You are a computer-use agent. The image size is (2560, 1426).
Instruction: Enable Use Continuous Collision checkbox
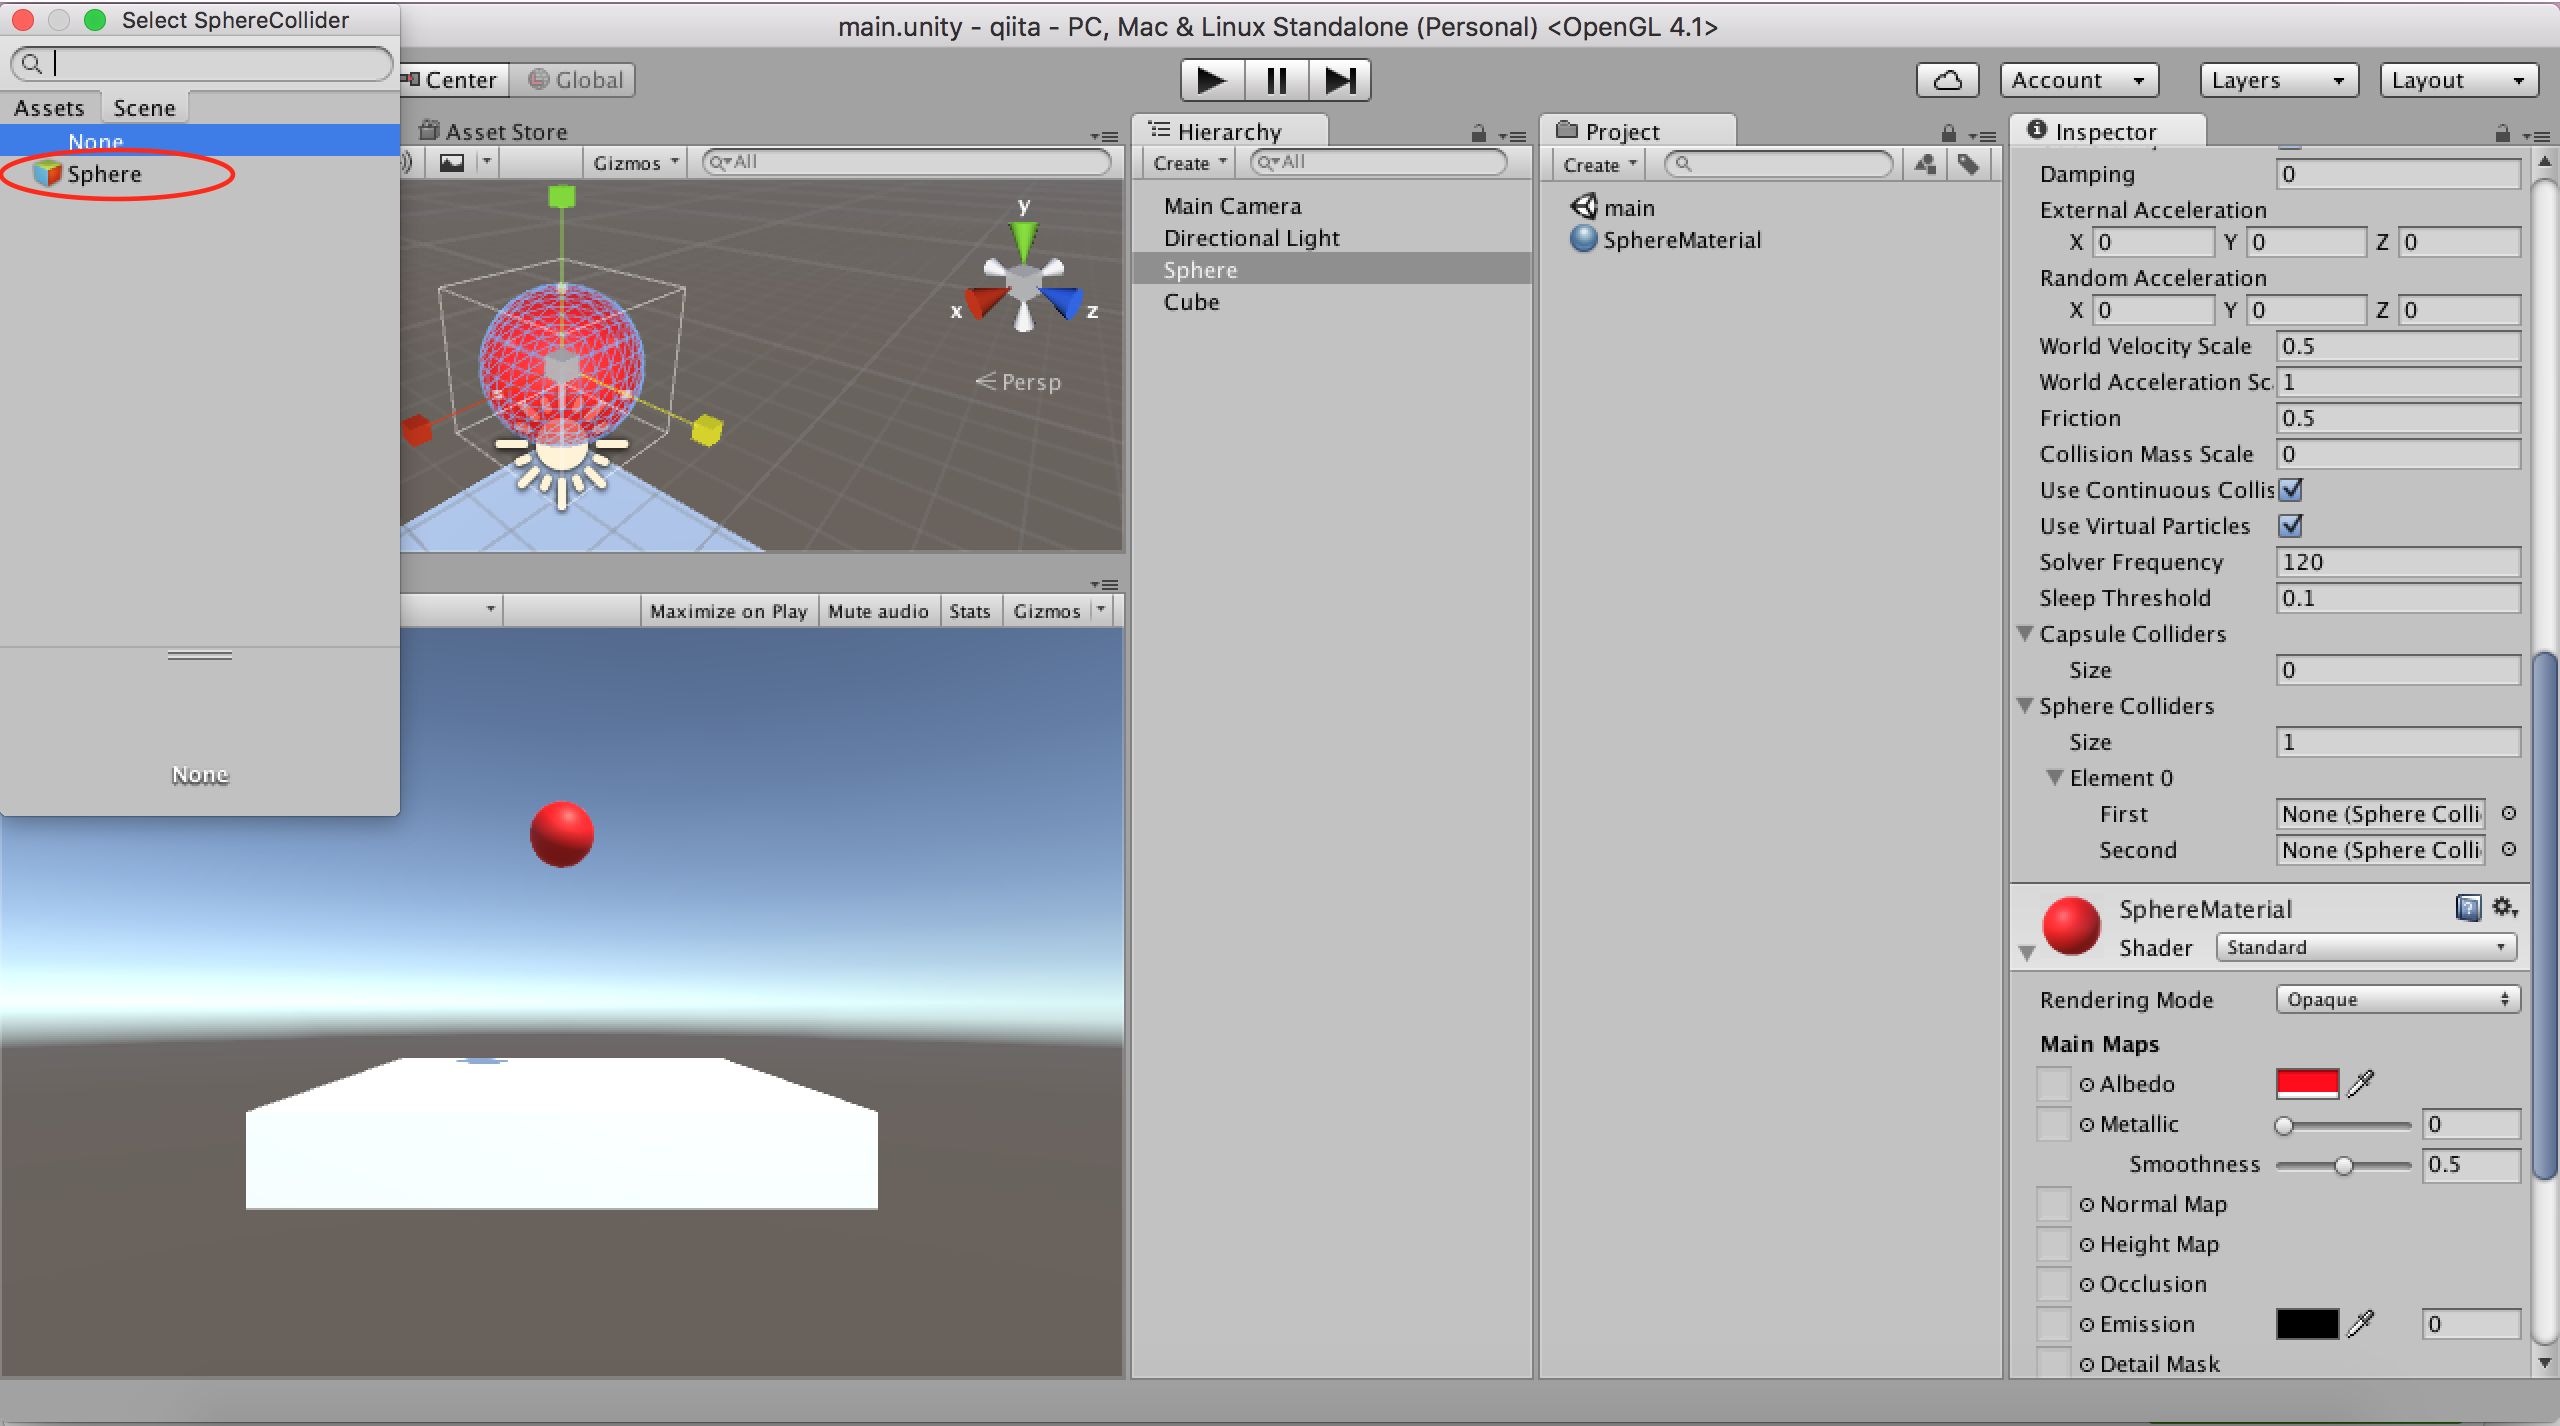(x=2292, y=490)
